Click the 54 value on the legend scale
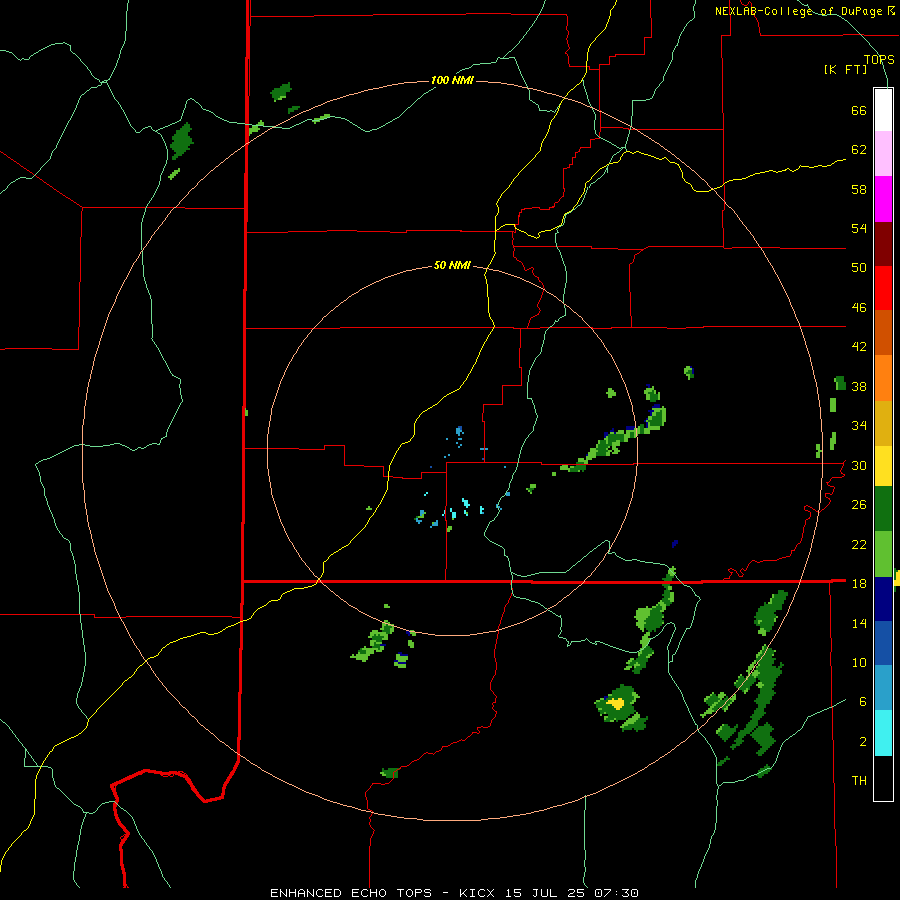The height and width of the screenshot is (900, 900). click(859, 228)
